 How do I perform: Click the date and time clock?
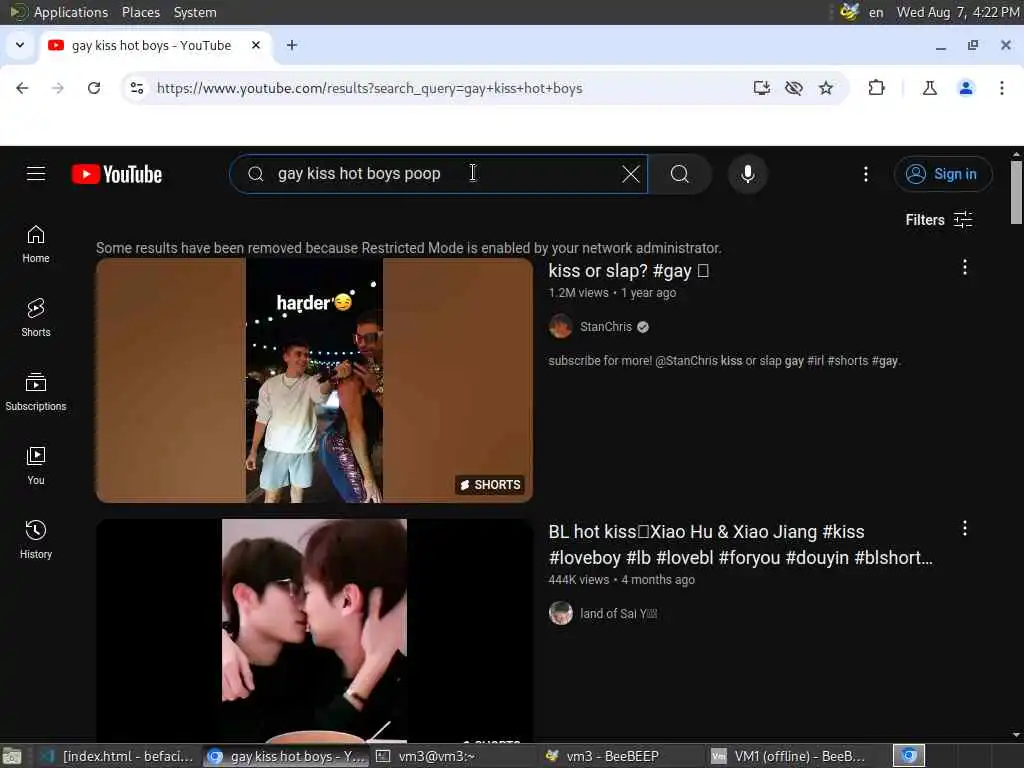tap(957, 12)
